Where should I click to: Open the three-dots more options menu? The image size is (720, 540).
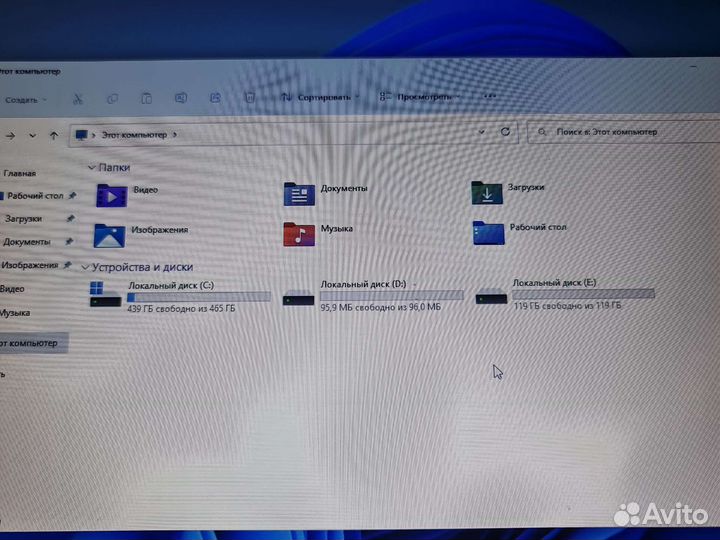point(490,96)
